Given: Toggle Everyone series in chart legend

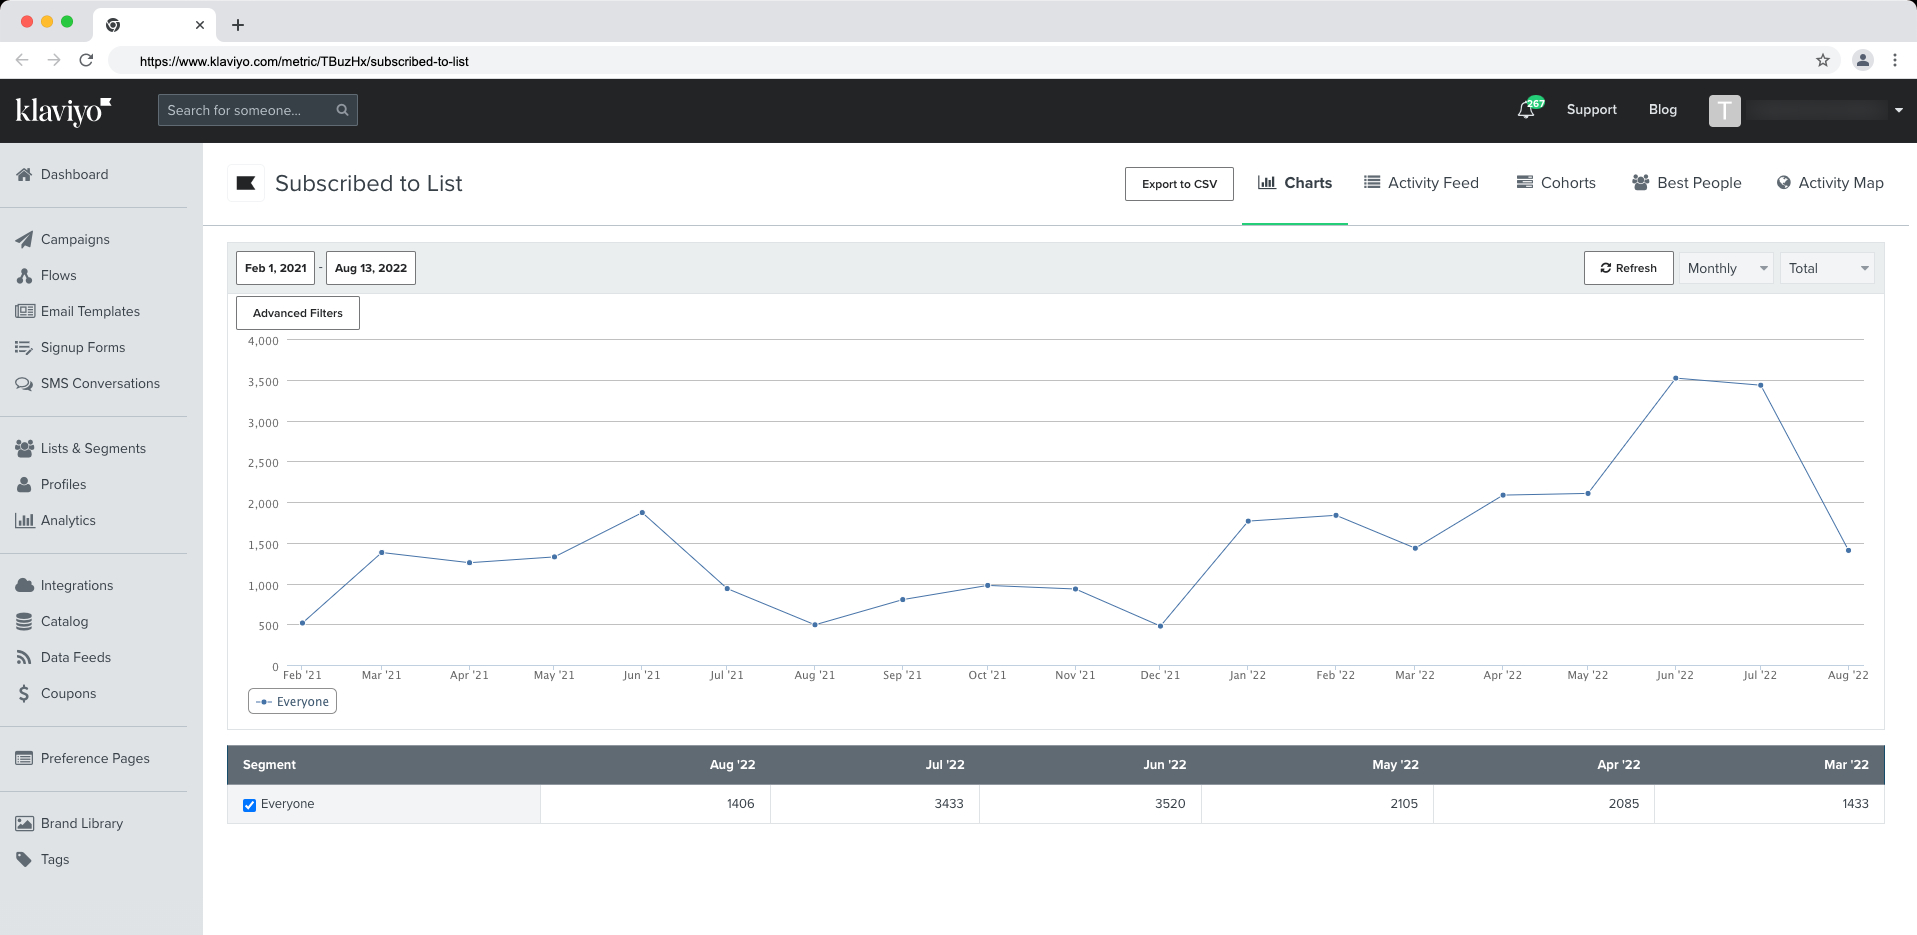Looking at the screenshot, I should pos(292,701).
